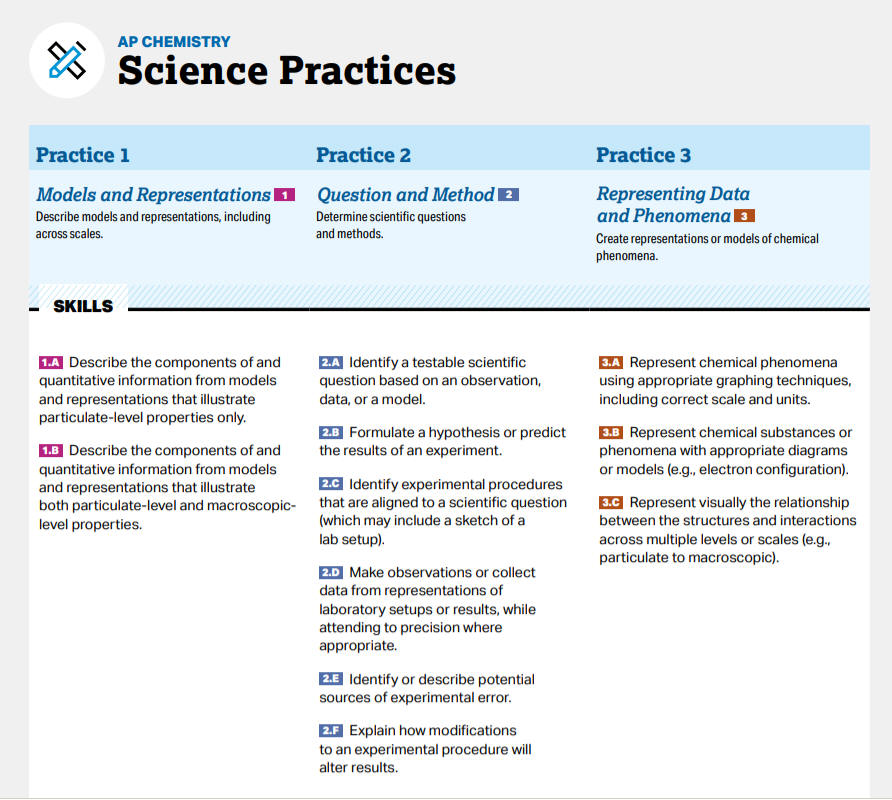The width and height of the screenshot is (892, 800).
Task: Click the SKILLS section label
Action: tap(83, 306)
